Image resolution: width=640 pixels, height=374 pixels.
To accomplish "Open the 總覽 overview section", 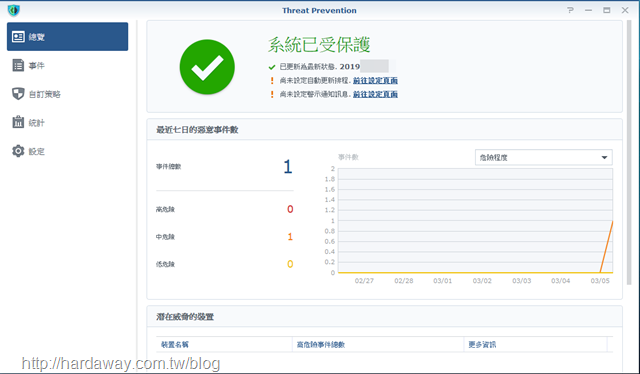I will tap(67, 37).
